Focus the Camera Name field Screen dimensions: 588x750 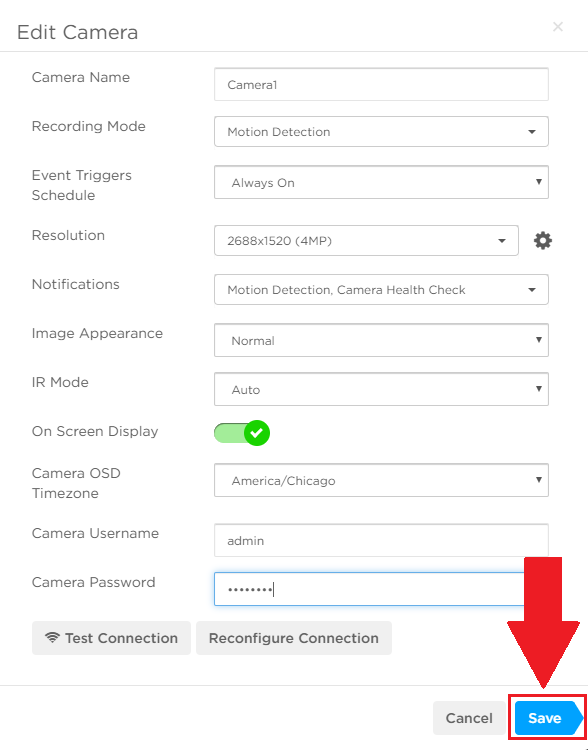tap(381, 85)
